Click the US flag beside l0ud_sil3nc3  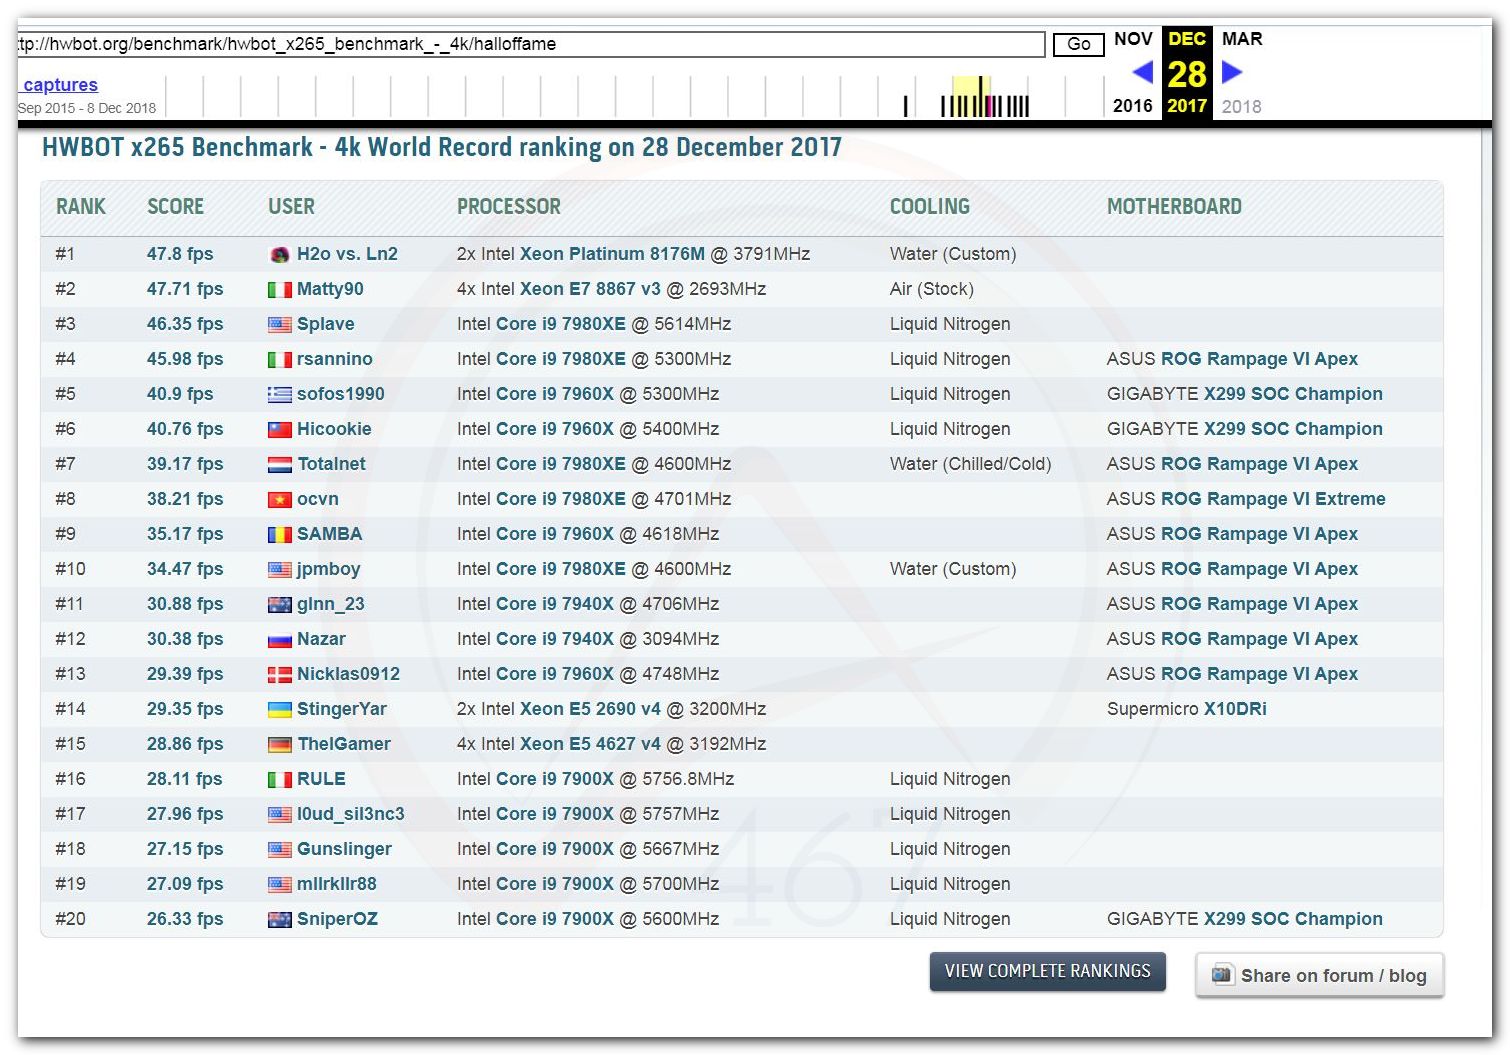(x=280, y=815)
